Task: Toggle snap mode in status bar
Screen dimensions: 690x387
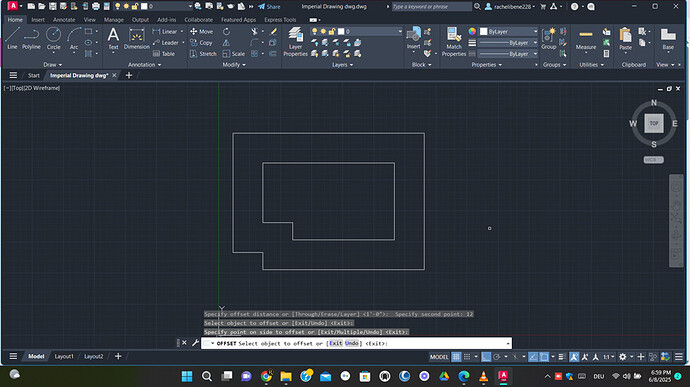Action: click(467, 357)
